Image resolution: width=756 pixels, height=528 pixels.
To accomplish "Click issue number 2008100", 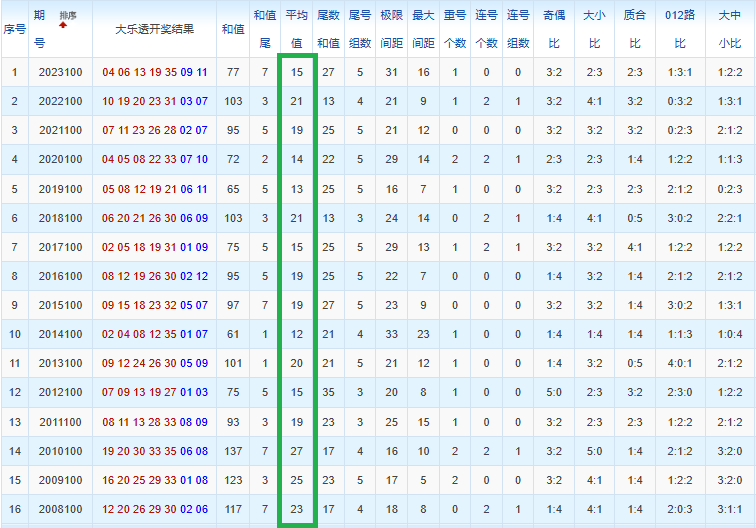I will point(60,509).
